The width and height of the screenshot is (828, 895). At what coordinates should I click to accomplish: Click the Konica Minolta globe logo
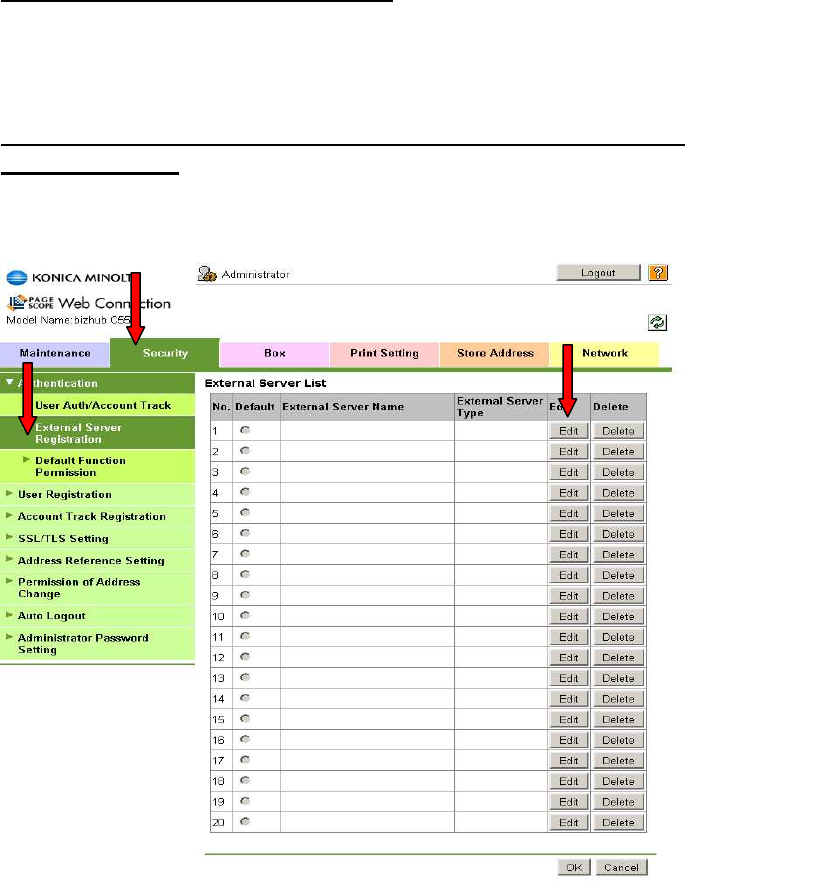[17, 278]
